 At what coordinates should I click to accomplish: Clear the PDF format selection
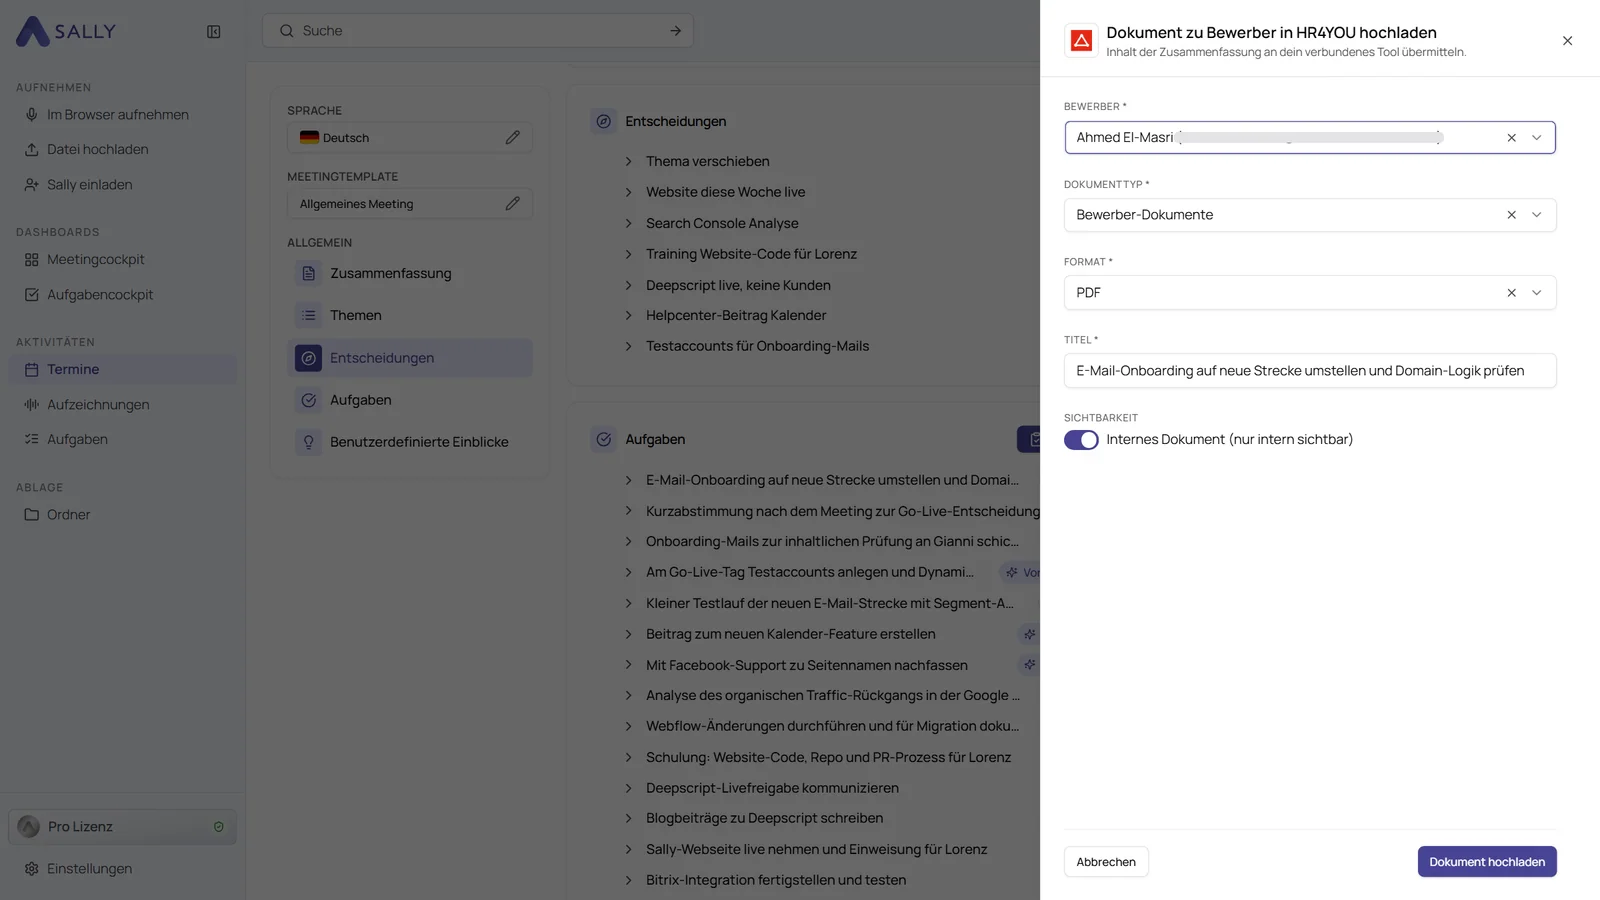coord(1511,293)
